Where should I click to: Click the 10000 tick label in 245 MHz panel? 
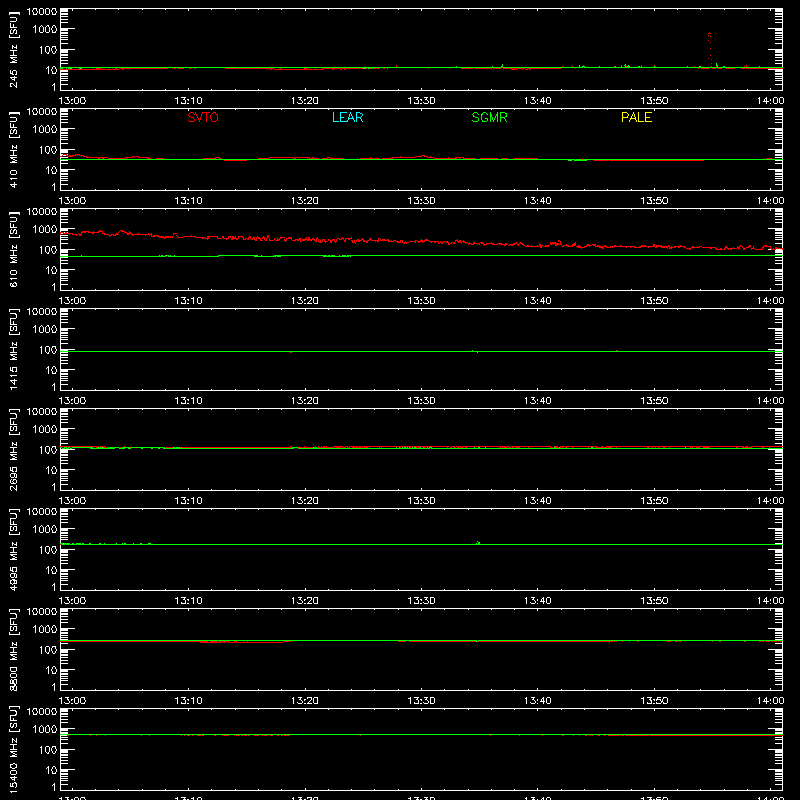click(42, 12)
